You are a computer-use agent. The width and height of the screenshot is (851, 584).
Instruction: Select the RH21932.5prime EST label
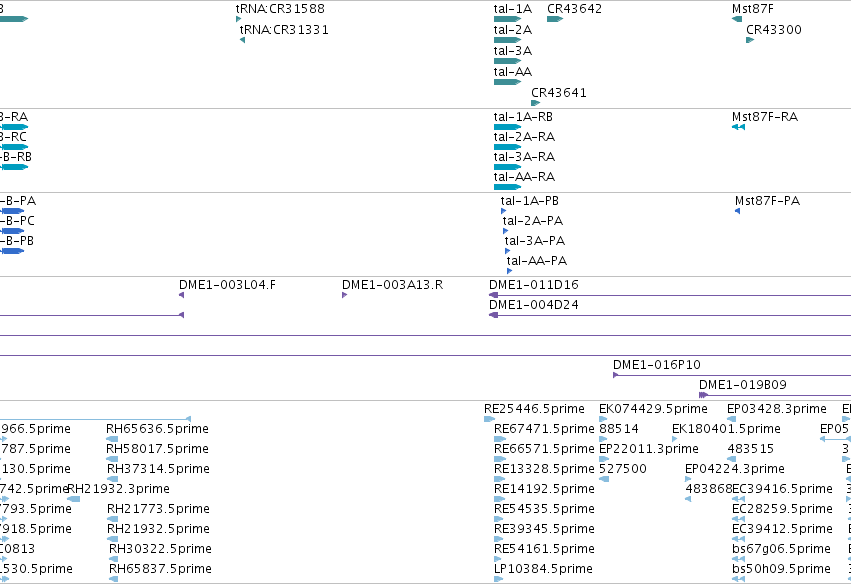(x=158, y=529)
